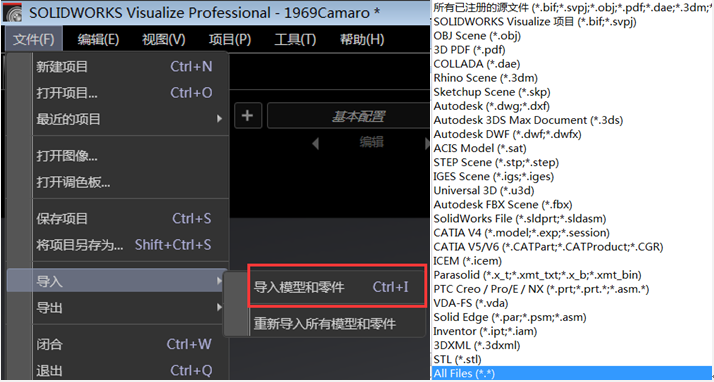Viewport: 714px width, 382px height.
Task: Open the 工具(T) menu
Action: pyautogui.click(x=295, y=40)
